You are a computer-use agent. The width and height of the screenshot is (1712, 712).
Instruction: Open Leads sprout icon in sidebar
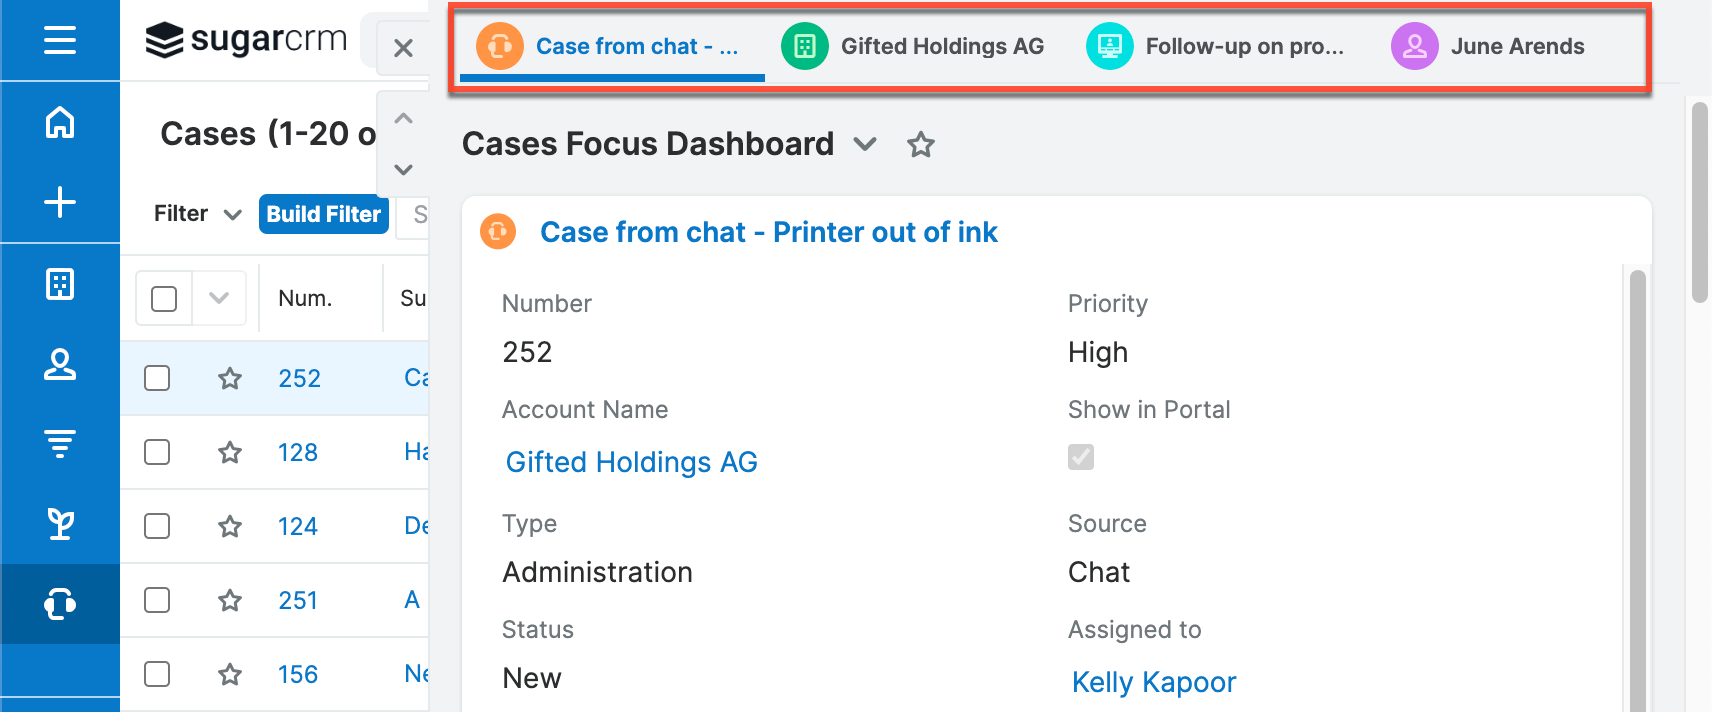pos(60,523)
